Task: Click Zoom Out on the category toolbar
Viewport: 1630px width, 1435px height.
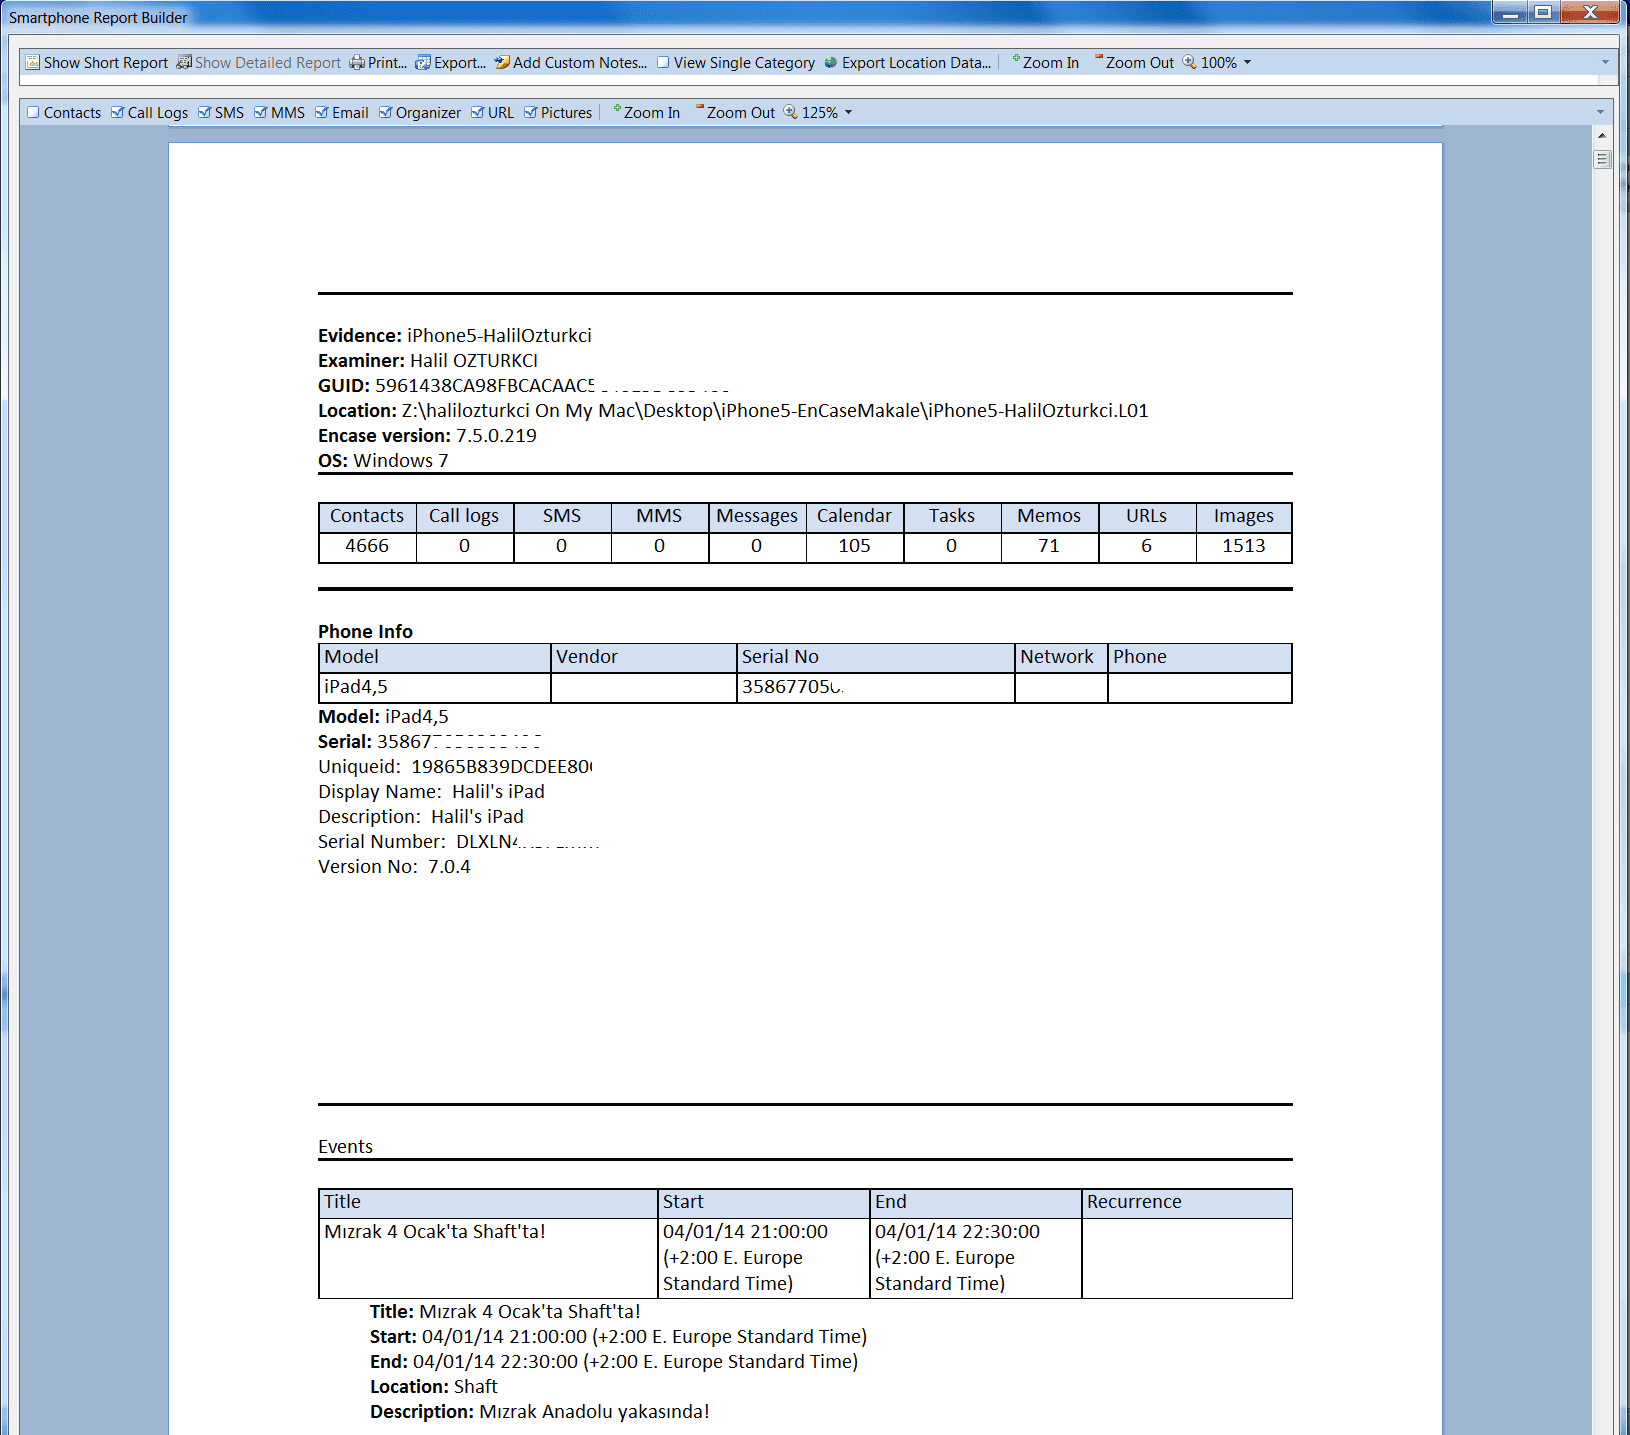Action: (x=735, y=113)
